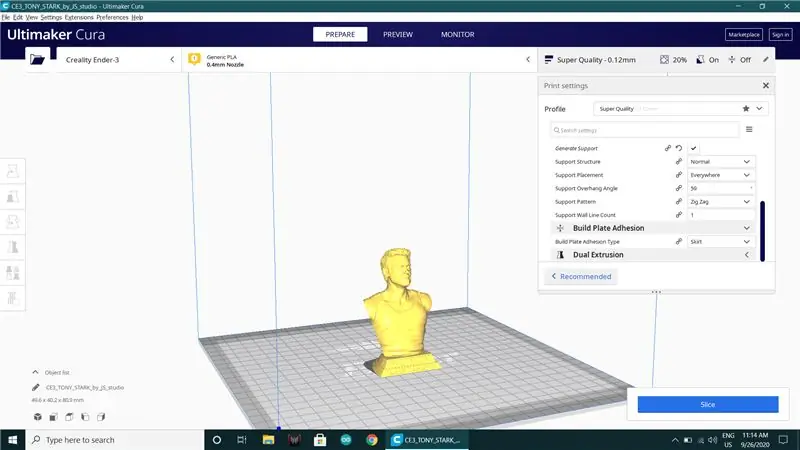Click the Windows Start button

point(12,440)
